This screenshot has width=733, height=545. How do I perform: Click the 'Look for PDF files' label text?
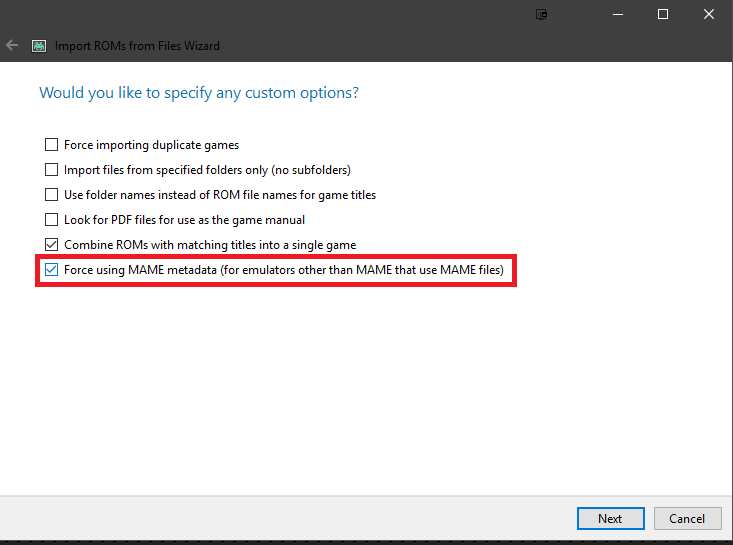coord(184,220)
